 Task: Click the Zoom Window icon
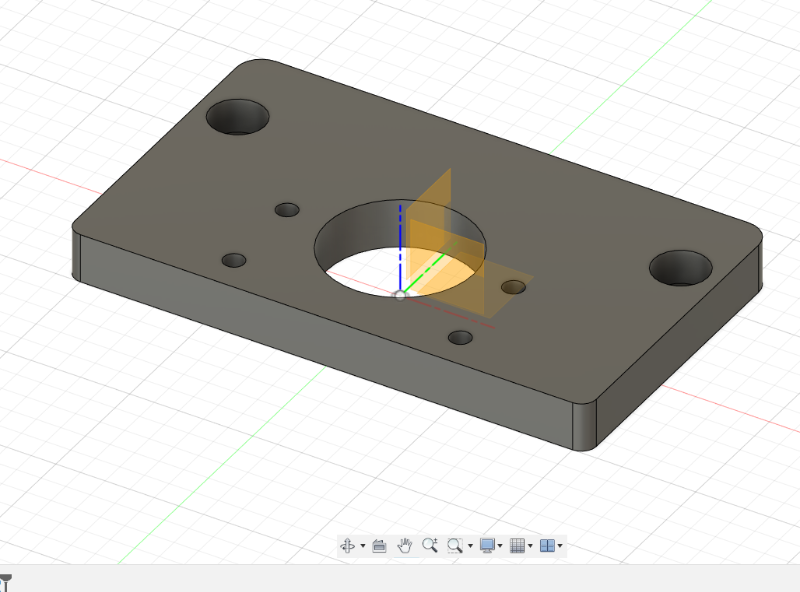[x=455, y=545]
